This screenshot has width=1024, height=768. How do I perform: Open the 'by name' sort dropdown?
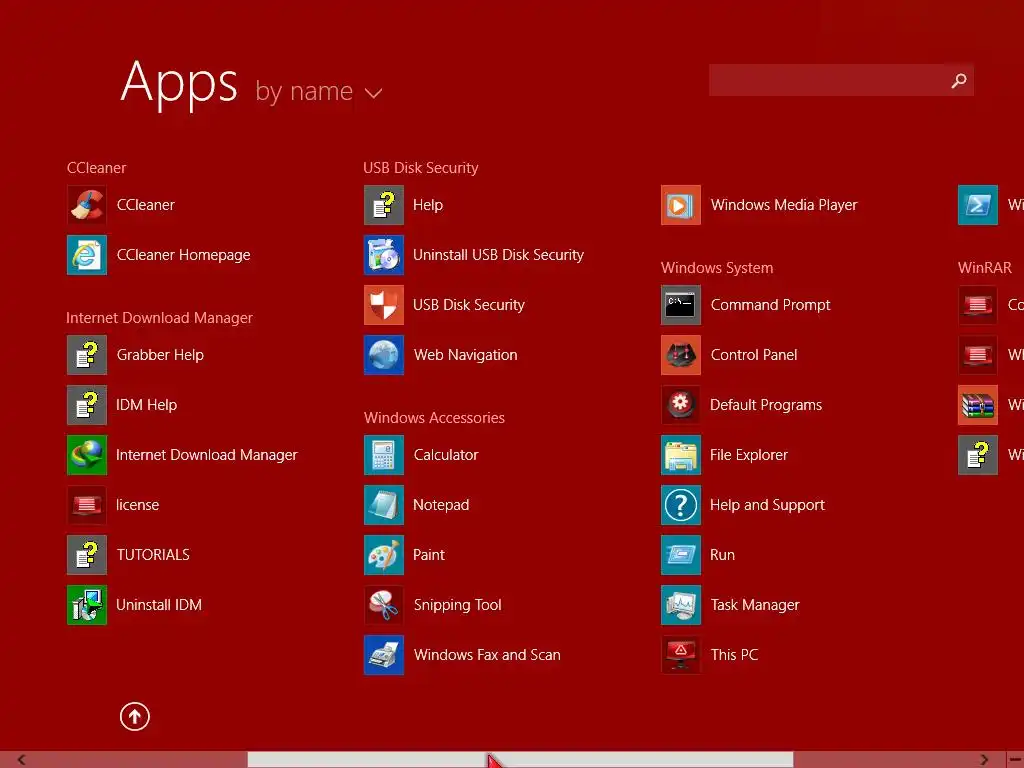319,92
